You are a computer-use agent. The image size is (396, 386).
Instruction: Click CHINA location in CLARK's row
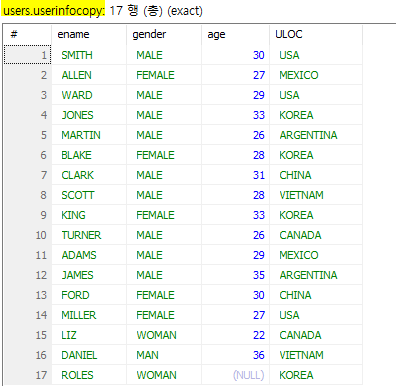(316, 175)
